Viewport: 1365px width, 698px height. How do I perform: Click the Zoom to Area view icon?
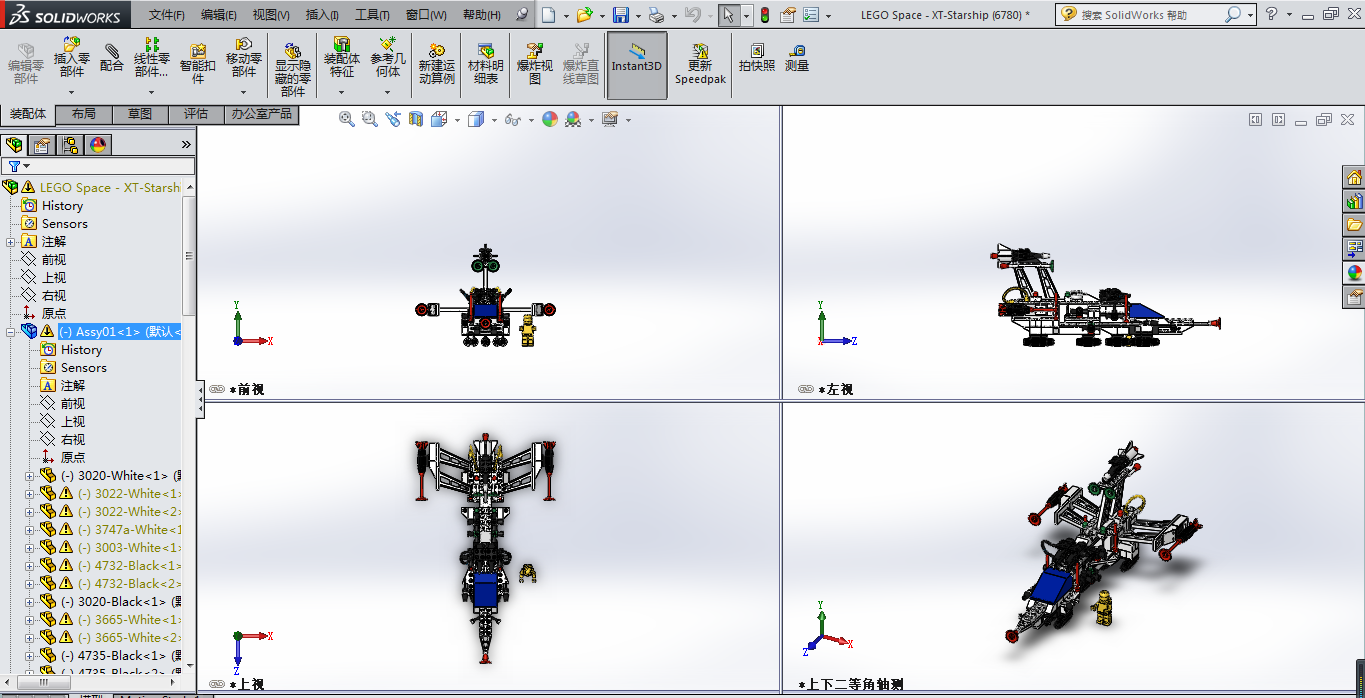point(369,119)
